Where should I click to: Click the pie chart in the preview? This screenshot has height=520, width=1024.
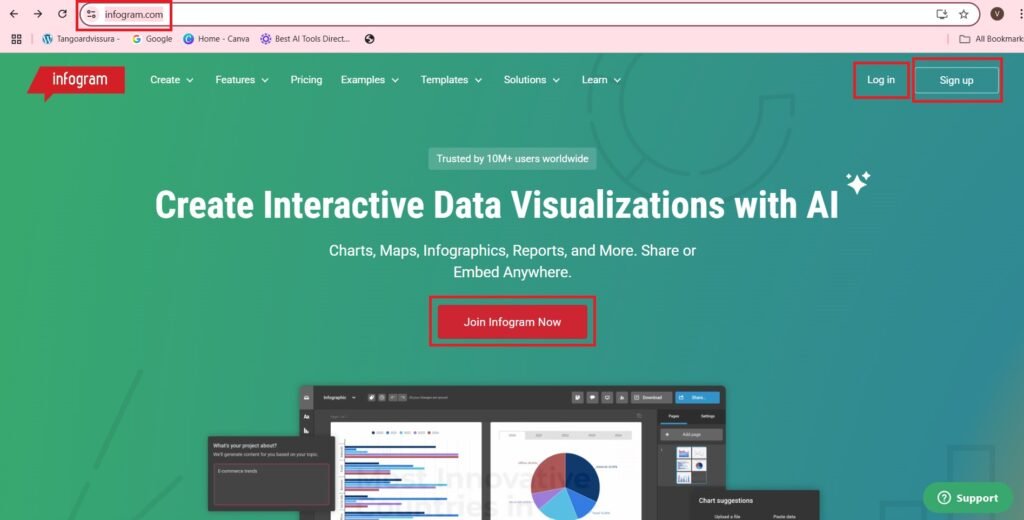click(x=565, y=485)
